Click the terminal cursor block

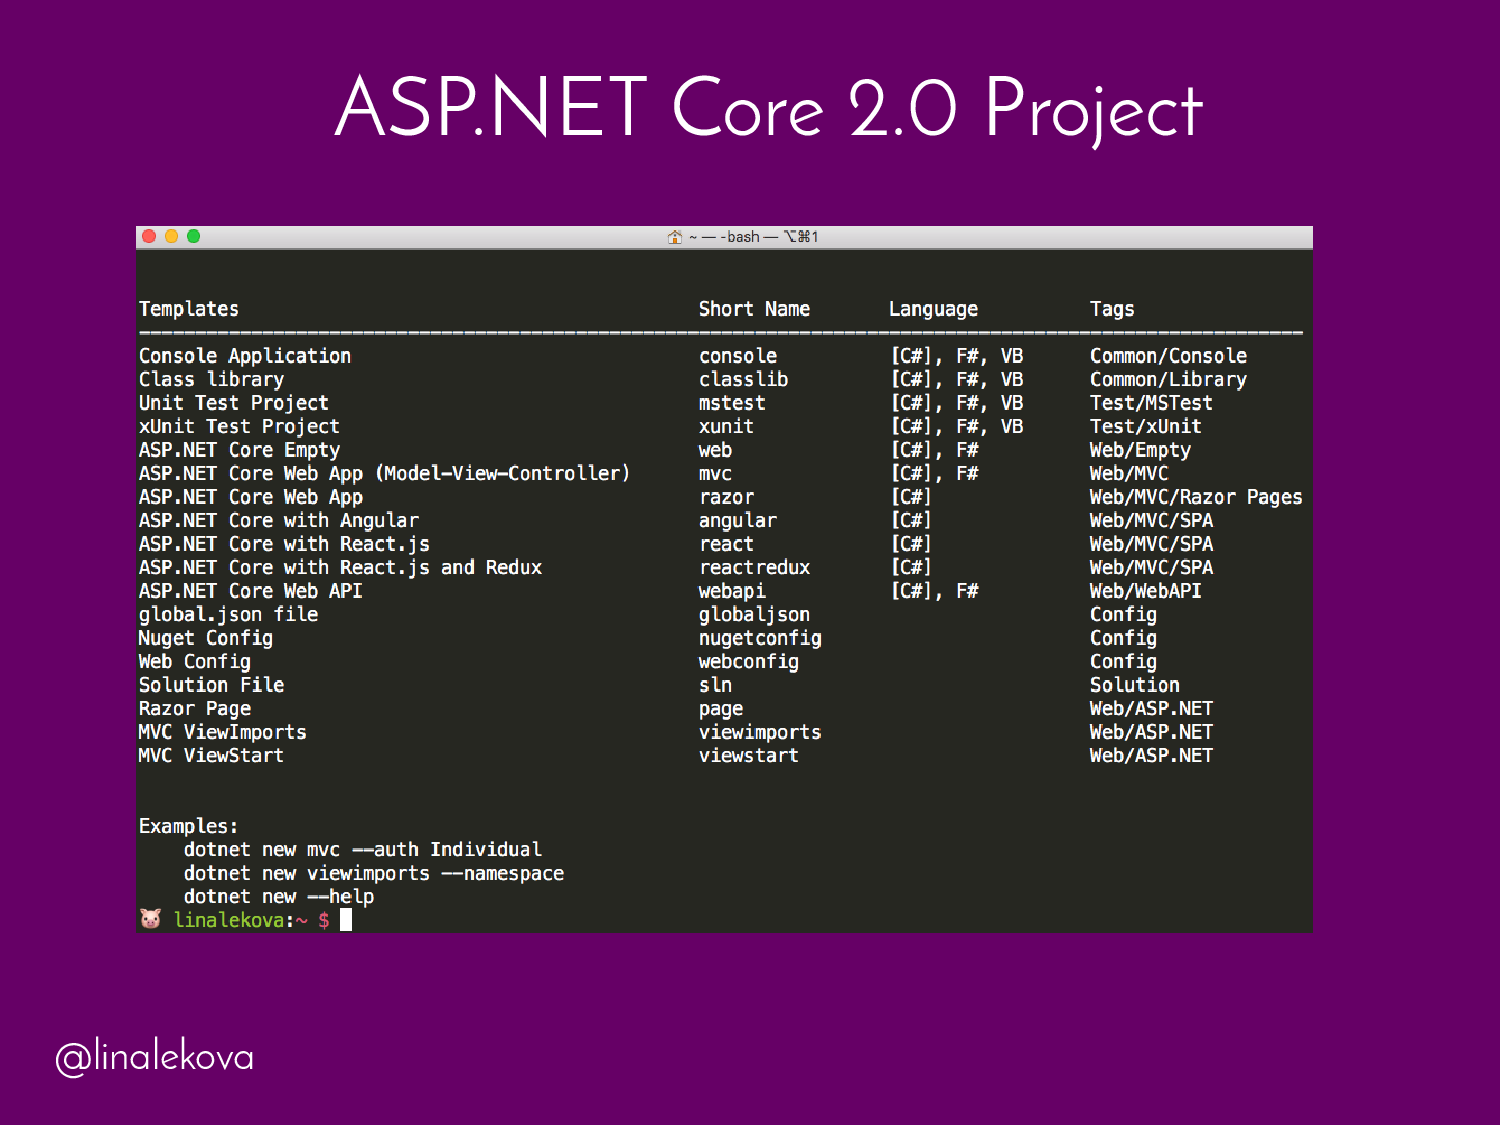tap(346, 919)
